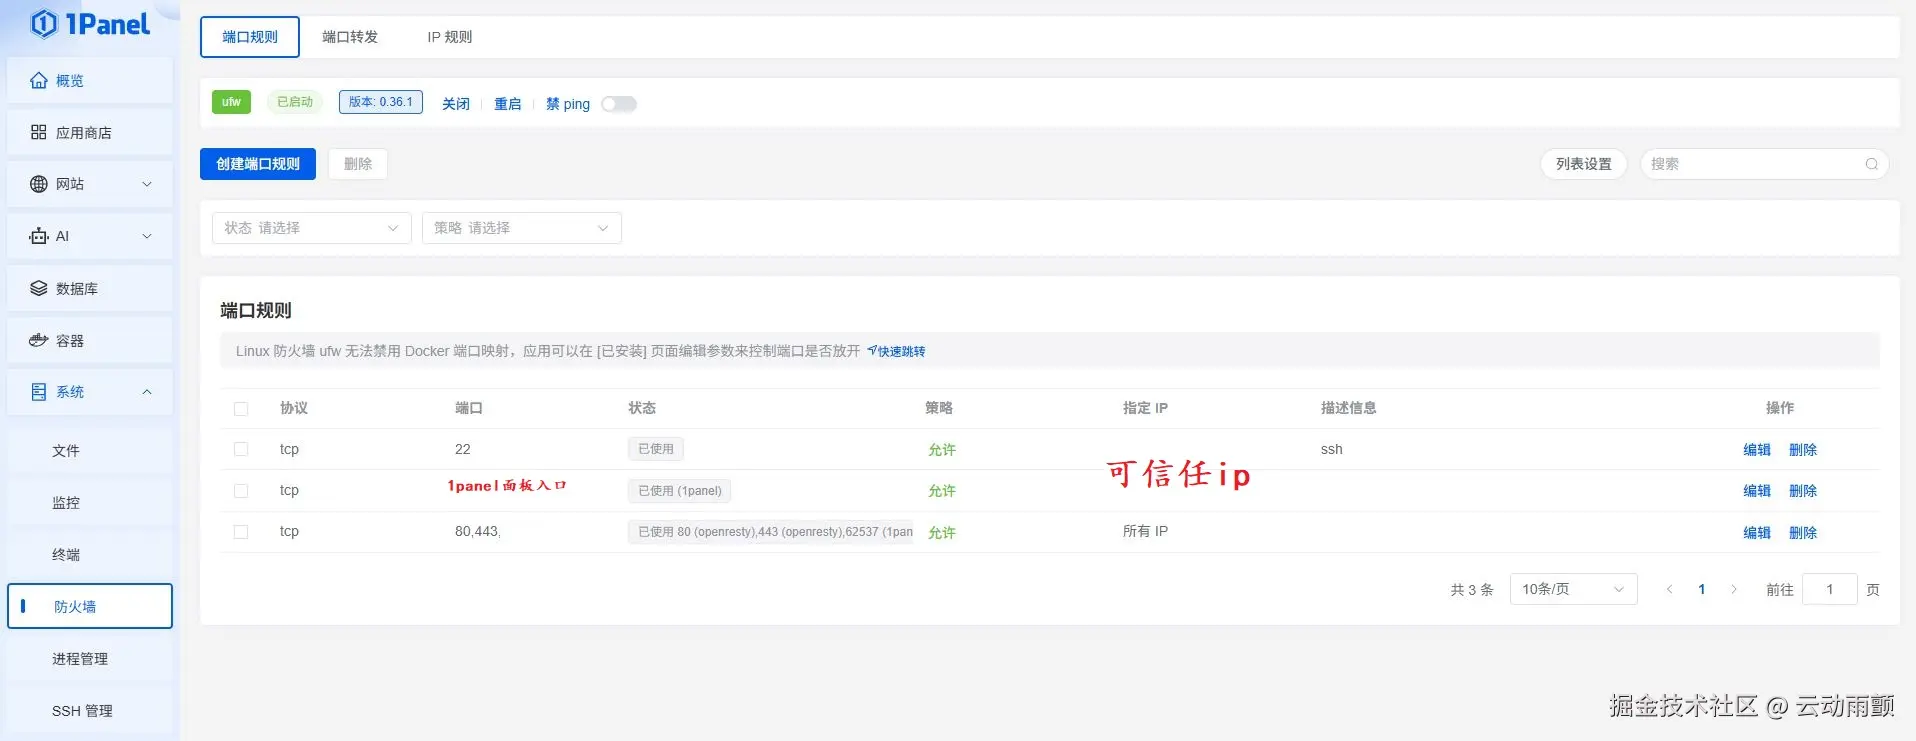Click the 所有 IP cell
This screenshot has height=741, width=1916.
1145,531
